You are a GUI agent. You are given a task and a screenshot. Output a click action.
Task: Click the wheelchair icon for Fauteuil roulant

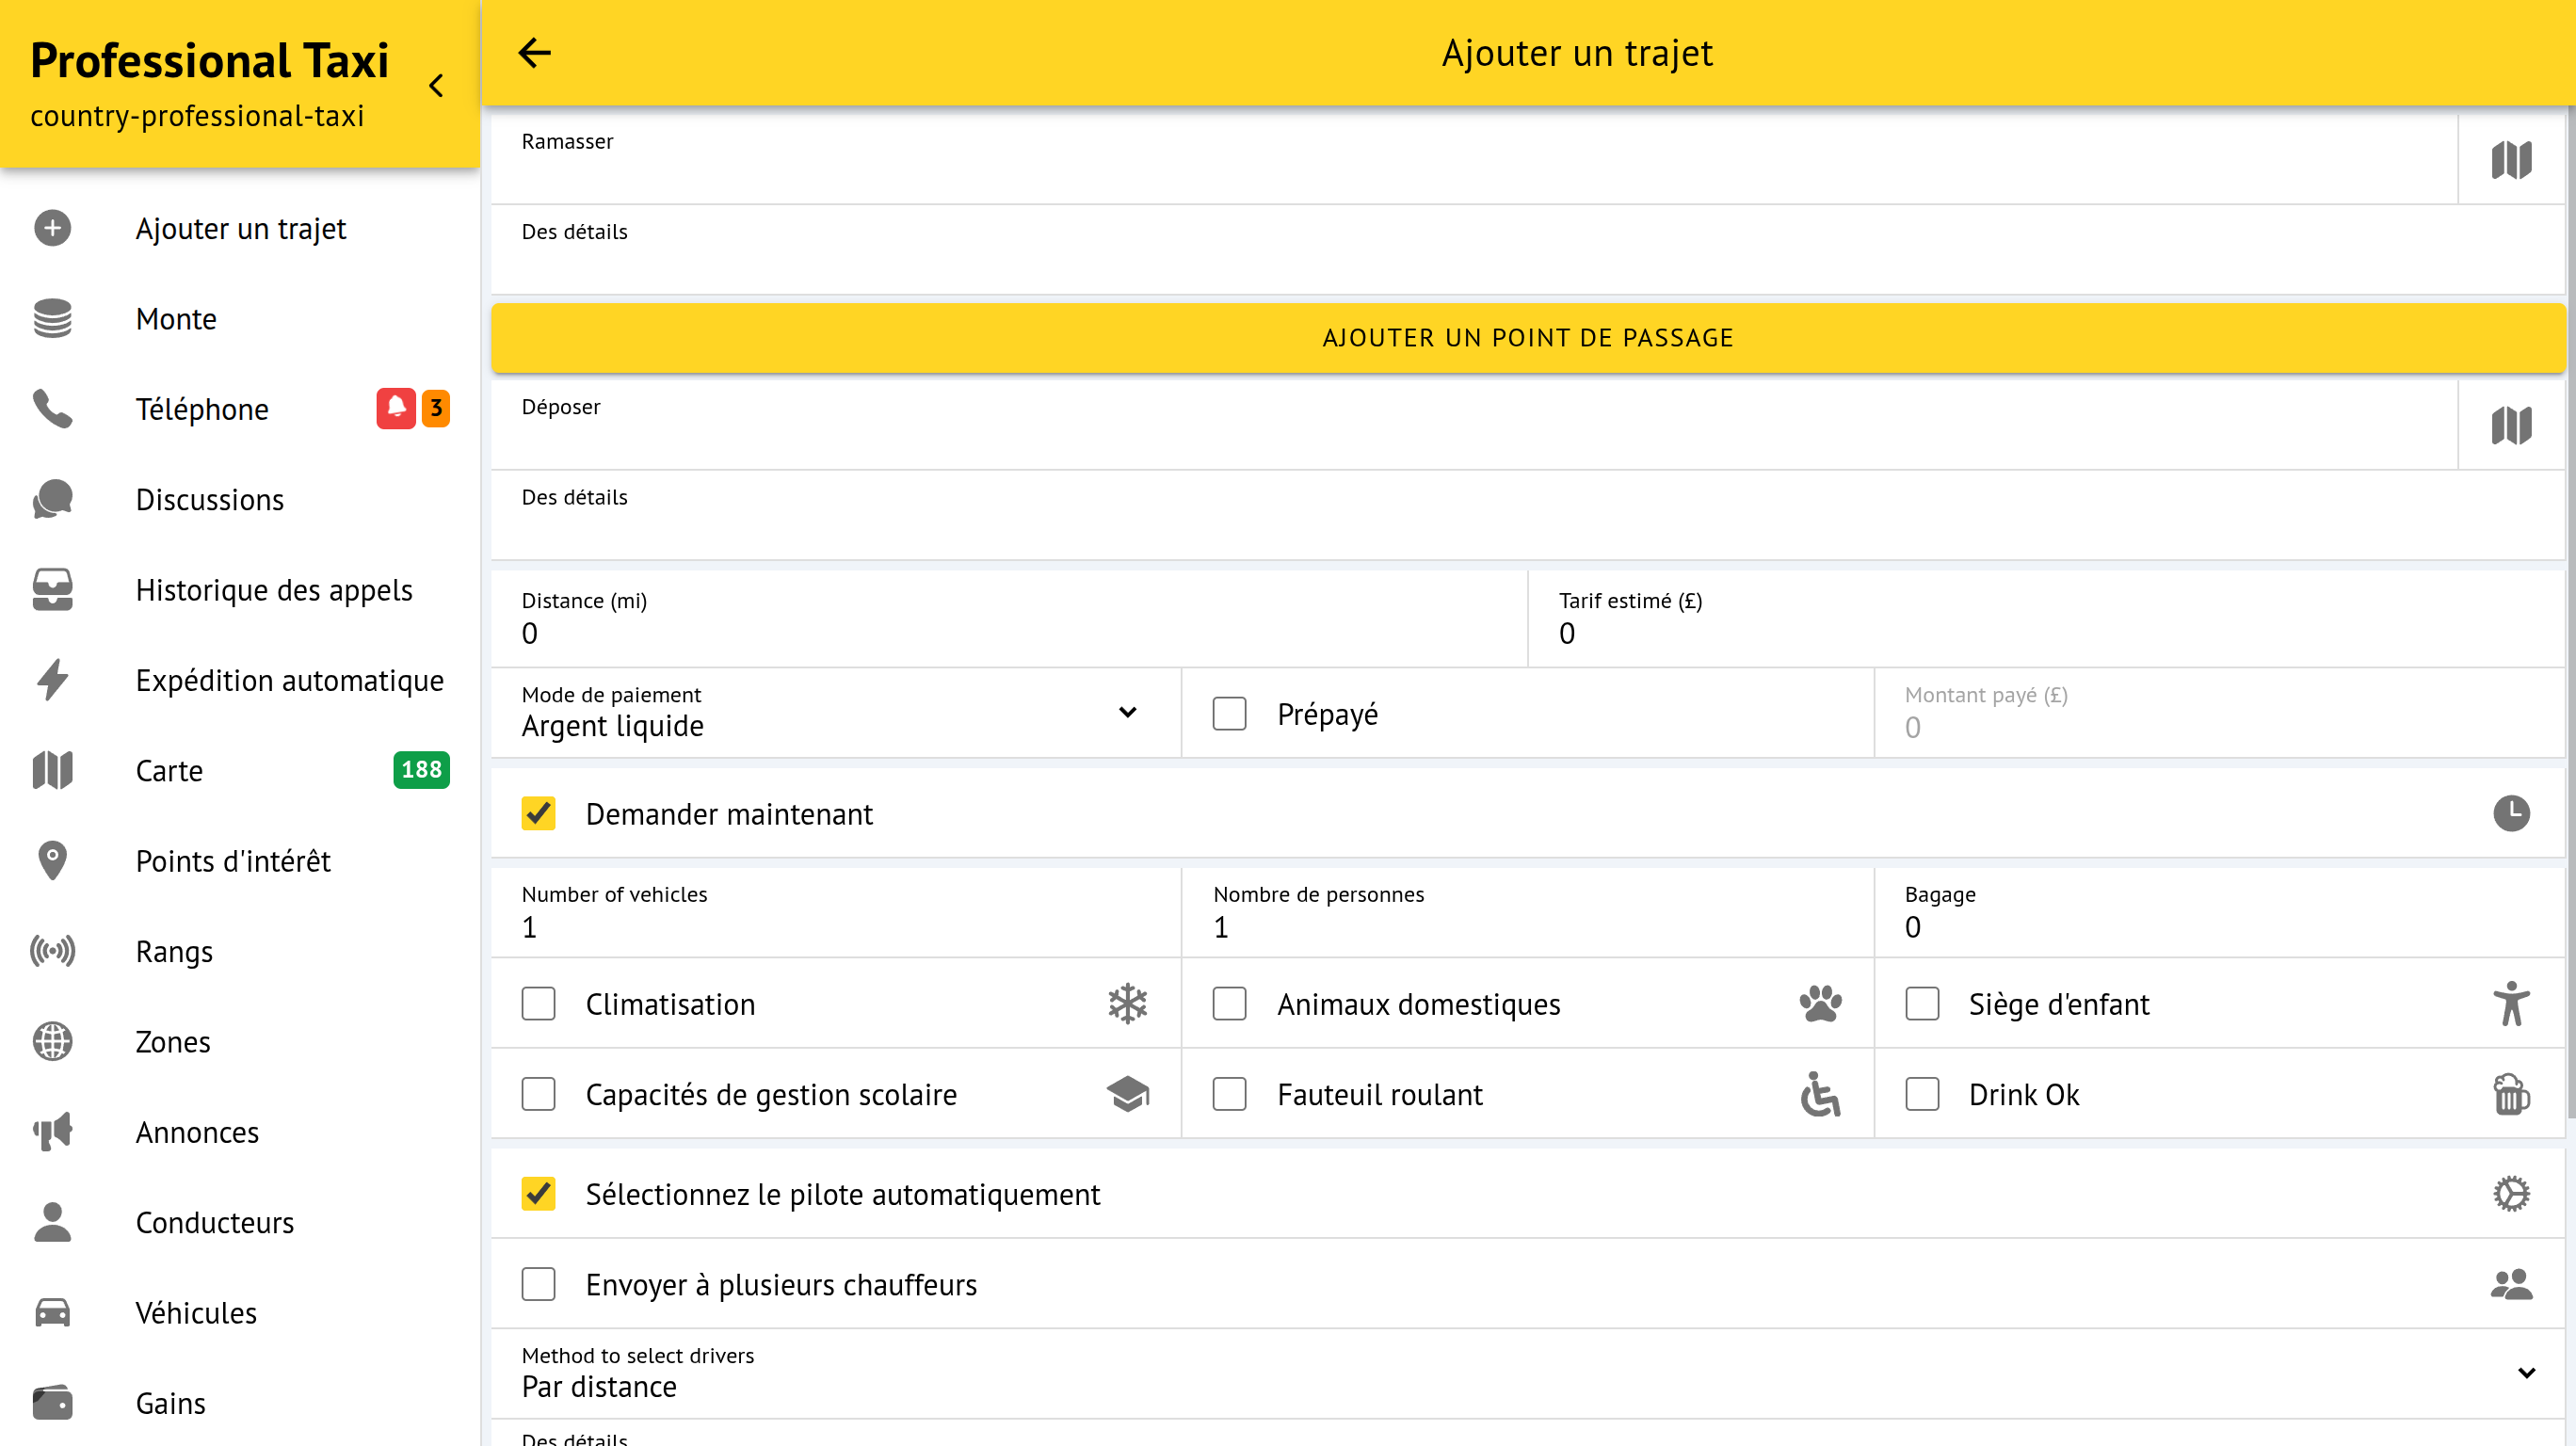pyautogui.click(x=1820, y=1094)
